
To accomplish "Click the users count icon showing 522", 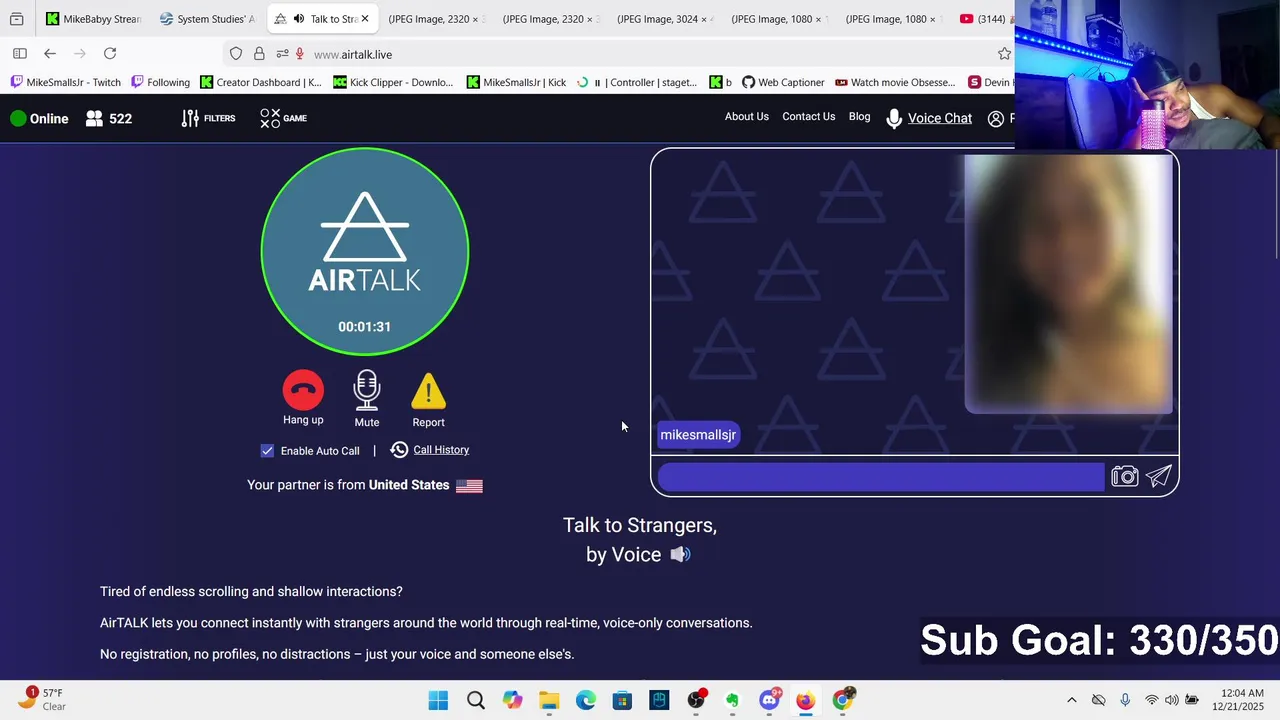I will 94,118.
